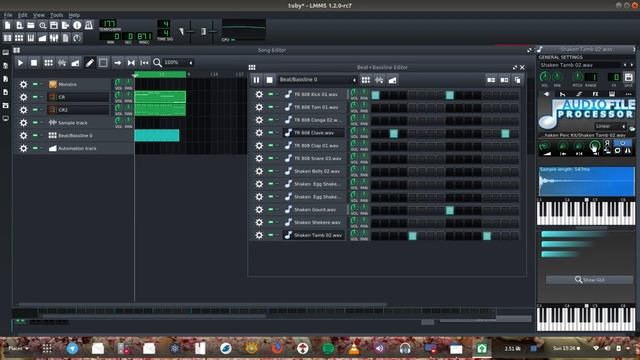Viewport: 640px width, 360px height.
Task: Select the cyan Beat/Bassline clip
Action: (157, 135)
